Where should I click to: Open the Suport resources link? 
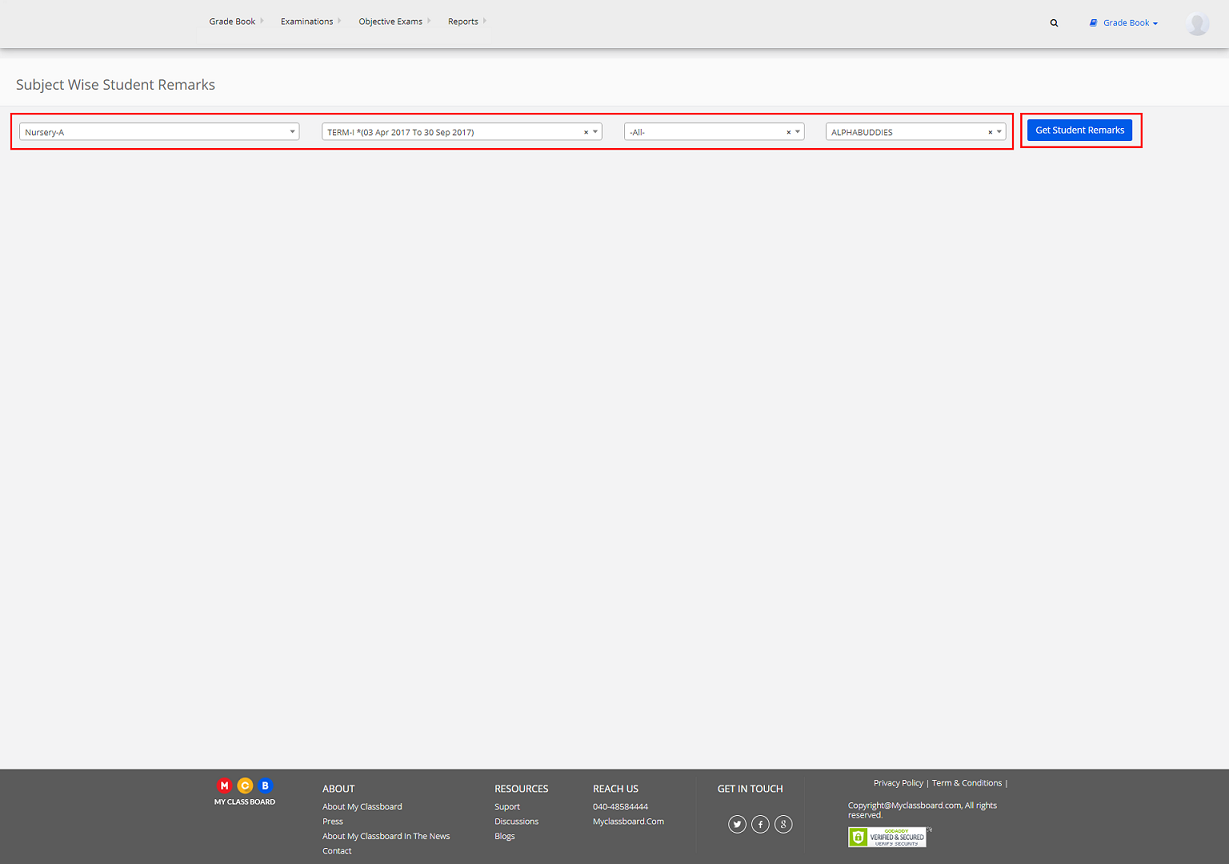tap(507, 807)
